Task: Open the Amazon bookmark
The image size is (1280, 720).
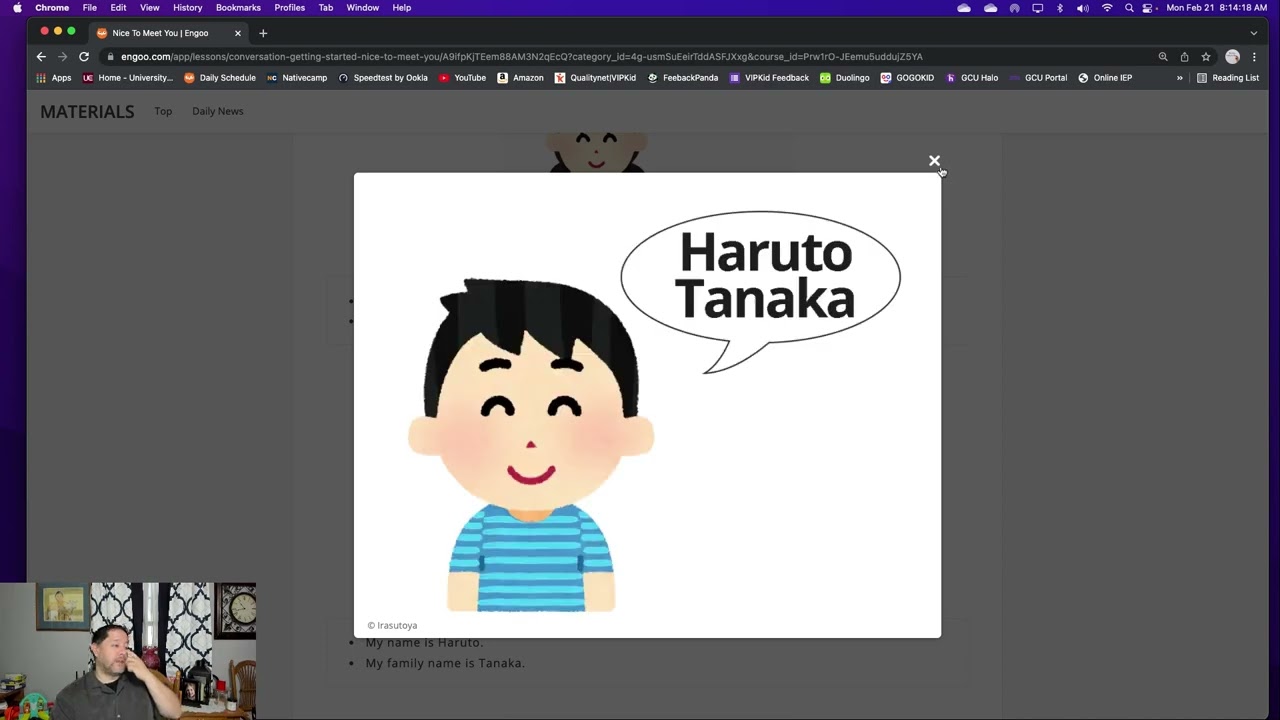Action: [520, 78]
